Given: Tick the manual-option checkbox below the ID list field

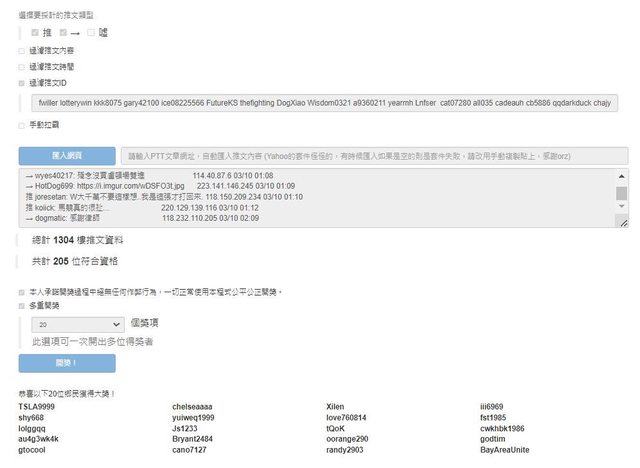Looking at the screenshot, I should (x=22, y=125).
